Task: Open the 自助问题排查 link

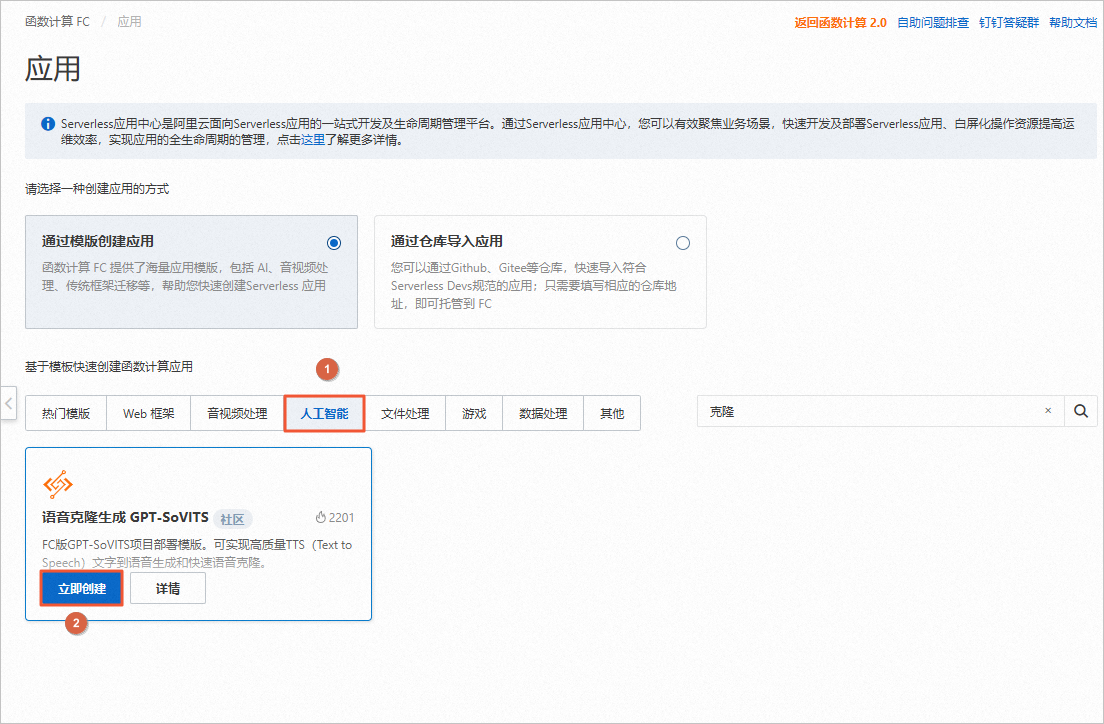Action: click(x=933, y=23)
